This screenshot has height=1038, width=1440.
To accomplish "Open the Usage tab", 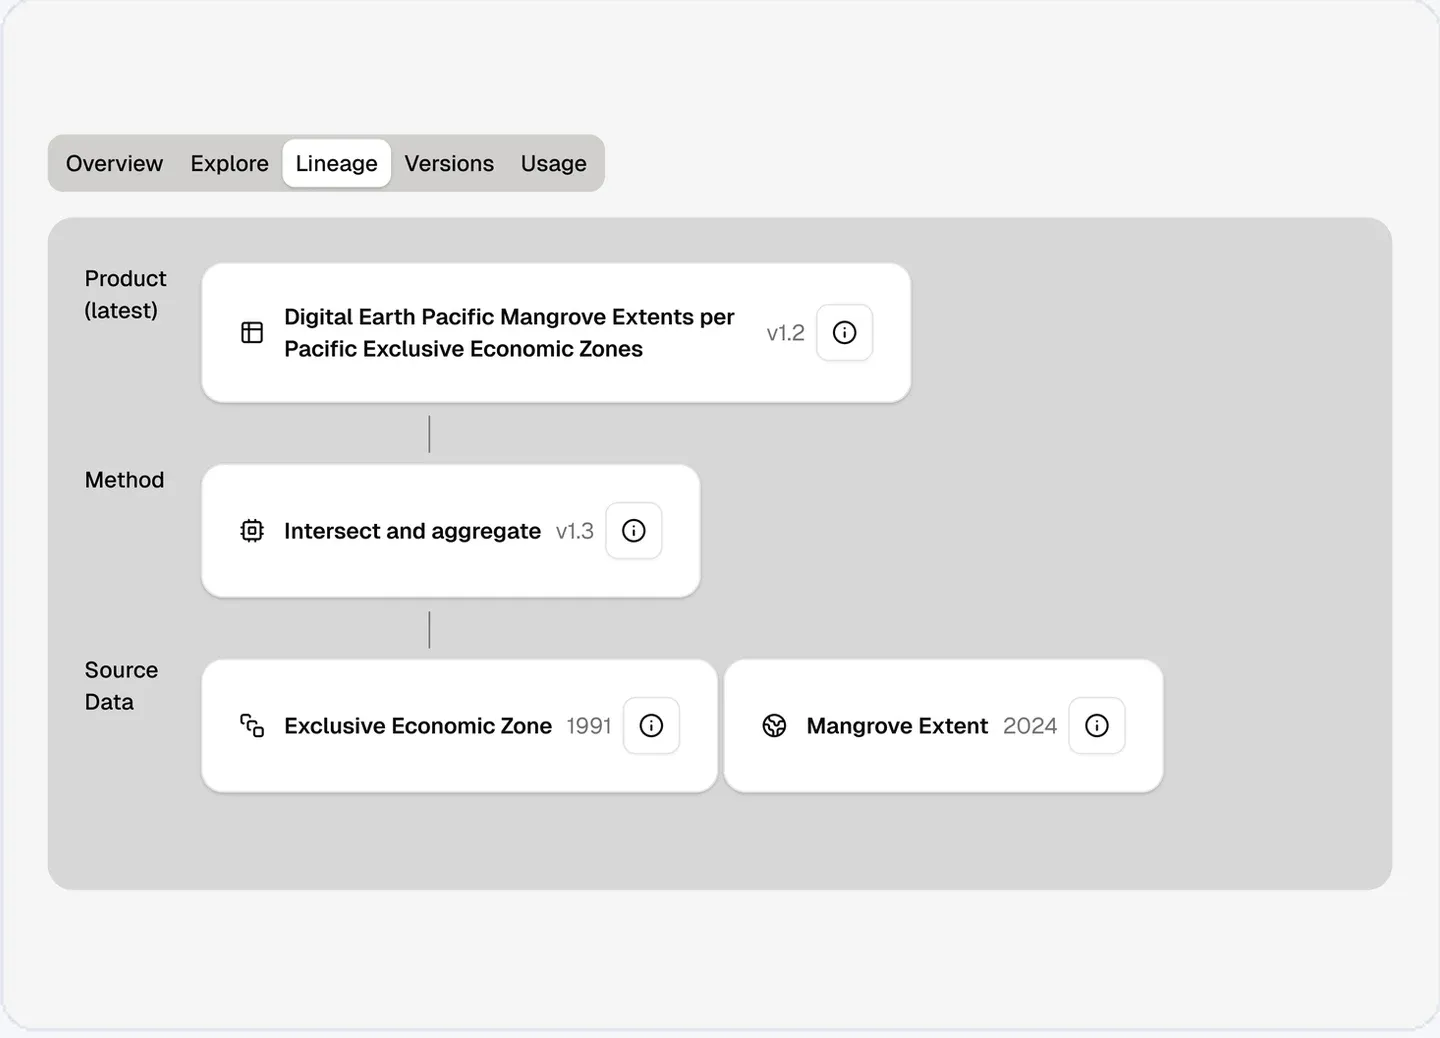I will tap(553, 163).
